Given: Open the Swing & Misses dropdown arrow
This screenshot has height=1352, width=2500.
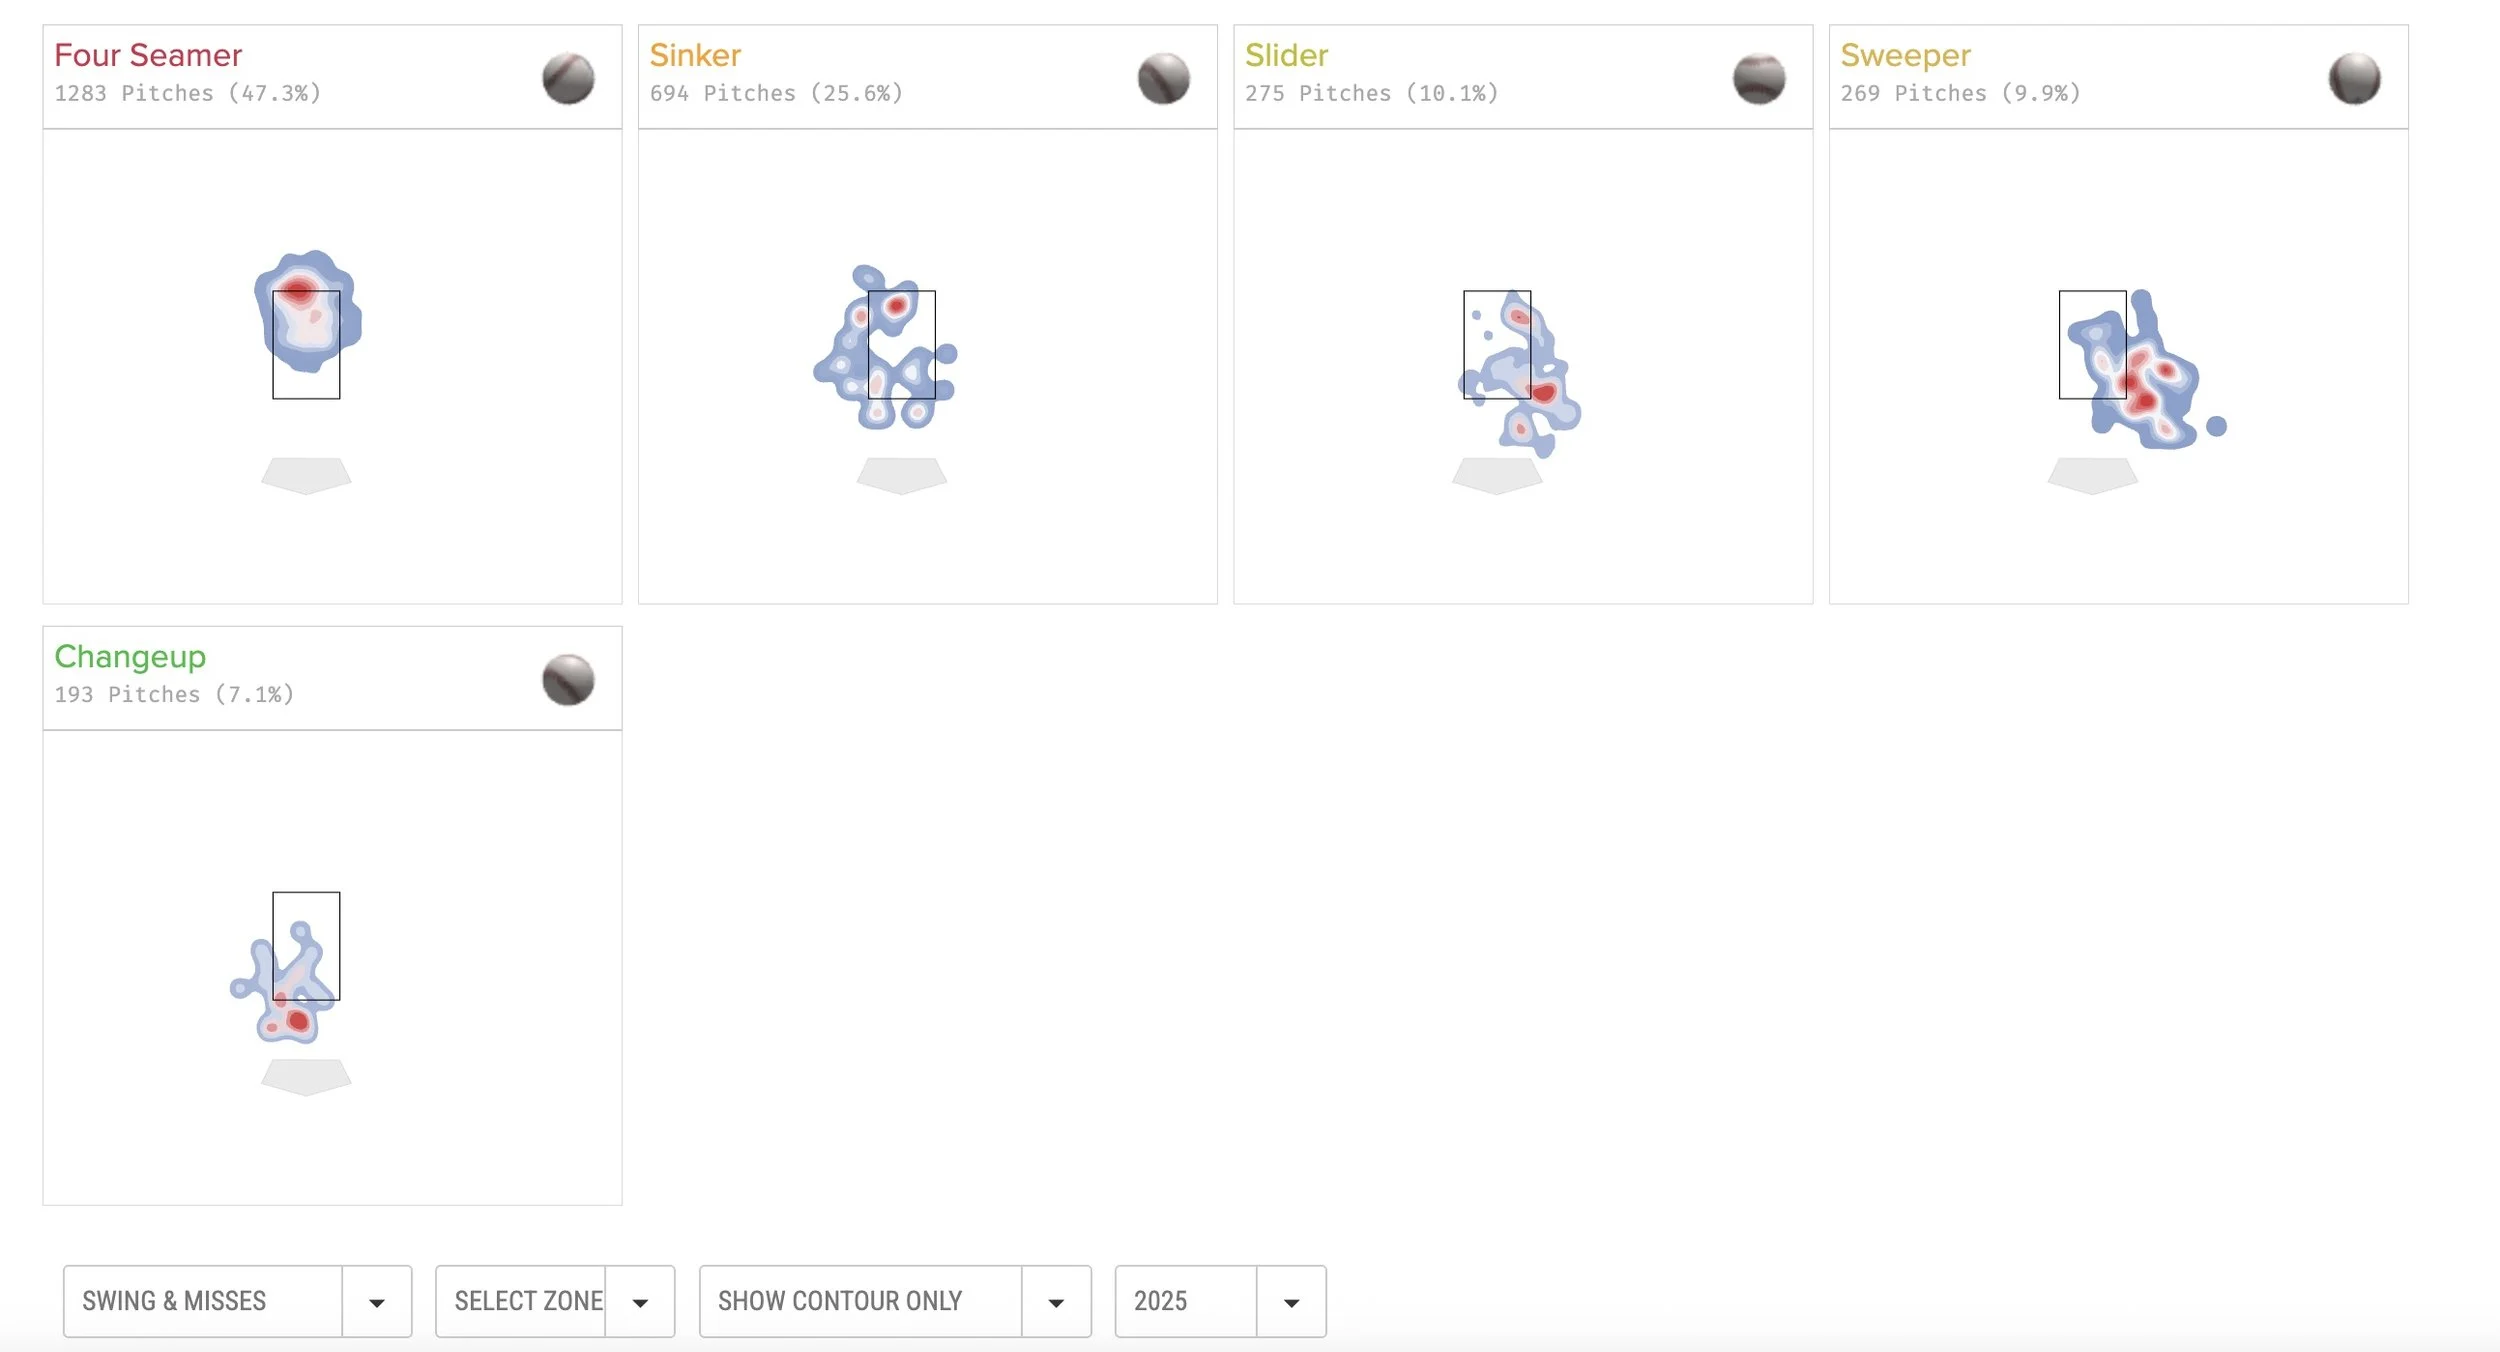Looking at the screenshot, I should pyautogui.click(x=377, y=1302).
